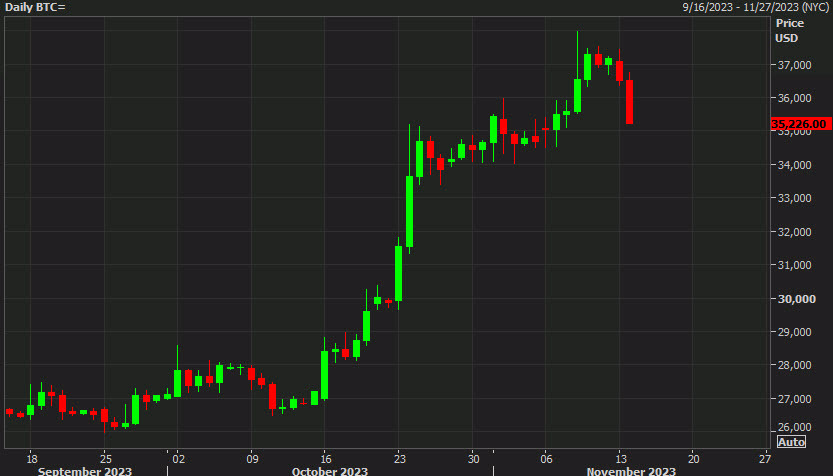This screenshot has height=476, width=833.
Task: Click the 20 date label on time axis
Action: tap(693, 458)
